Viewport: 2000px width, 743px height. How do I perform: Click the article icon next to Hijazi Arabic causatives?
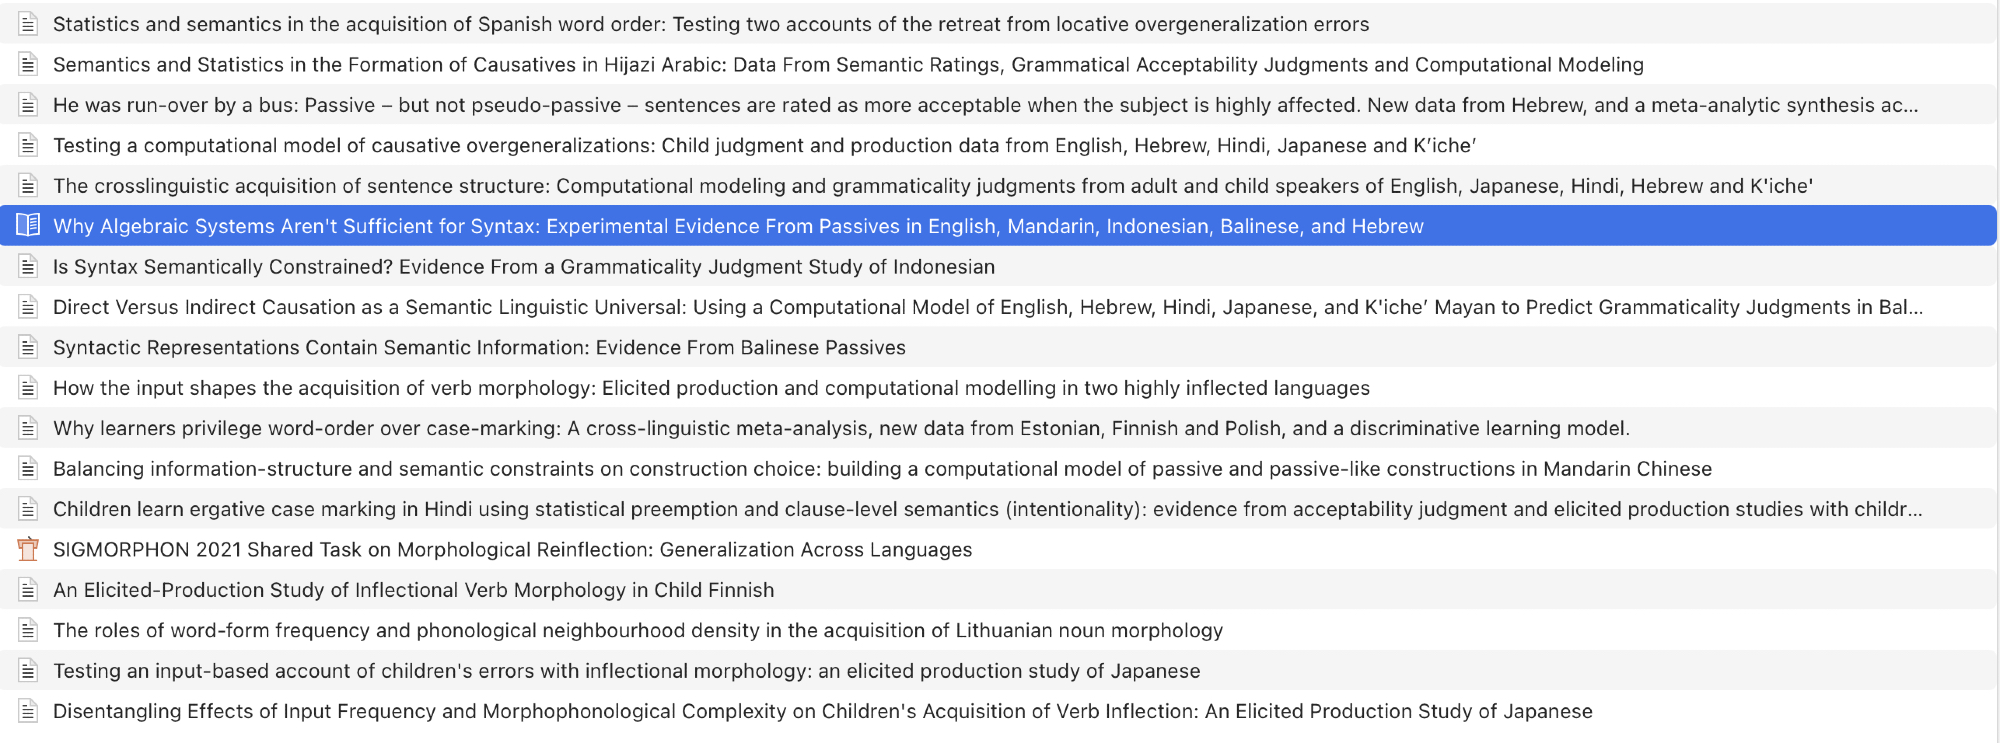tap(28, 65)
